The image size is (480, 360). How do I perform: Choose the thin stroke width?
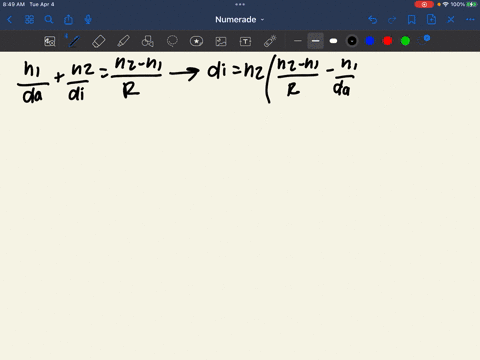click(x=298, y=41)
